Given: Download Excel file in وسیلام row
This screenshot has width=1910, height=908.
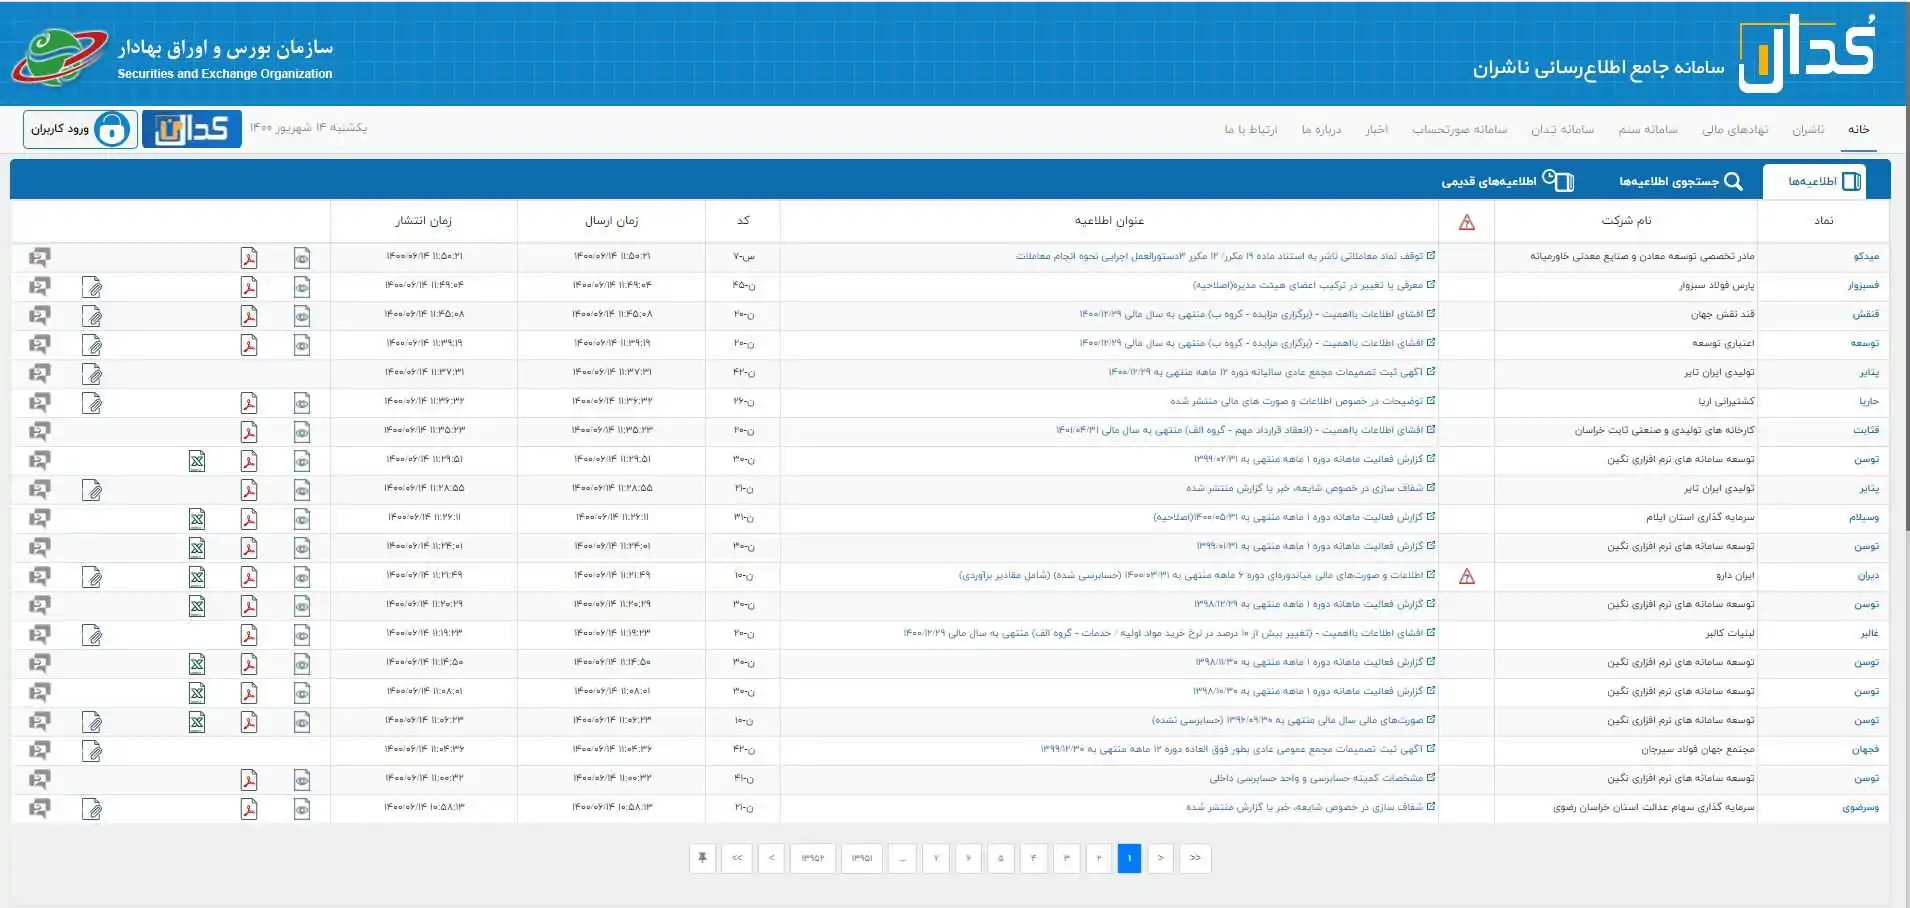Looking at the screenshot, I should [x=197, y=519].
